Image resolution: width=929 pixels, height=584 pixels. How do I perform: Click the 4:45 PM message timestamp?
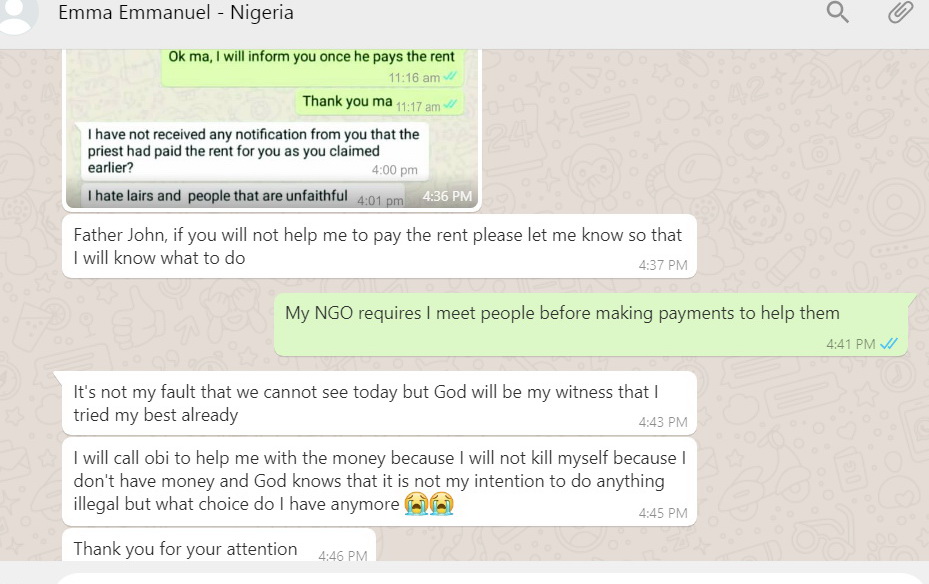click(x=663, y=513)
